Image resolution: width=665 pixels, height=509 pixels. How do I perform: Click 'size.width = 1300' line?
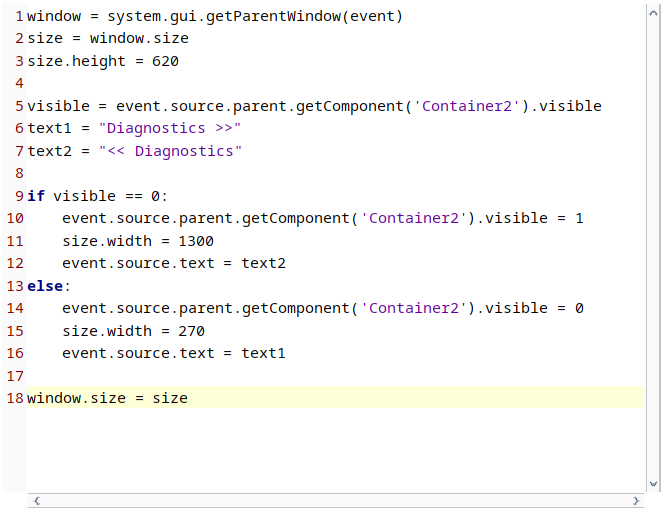point(138,241)
